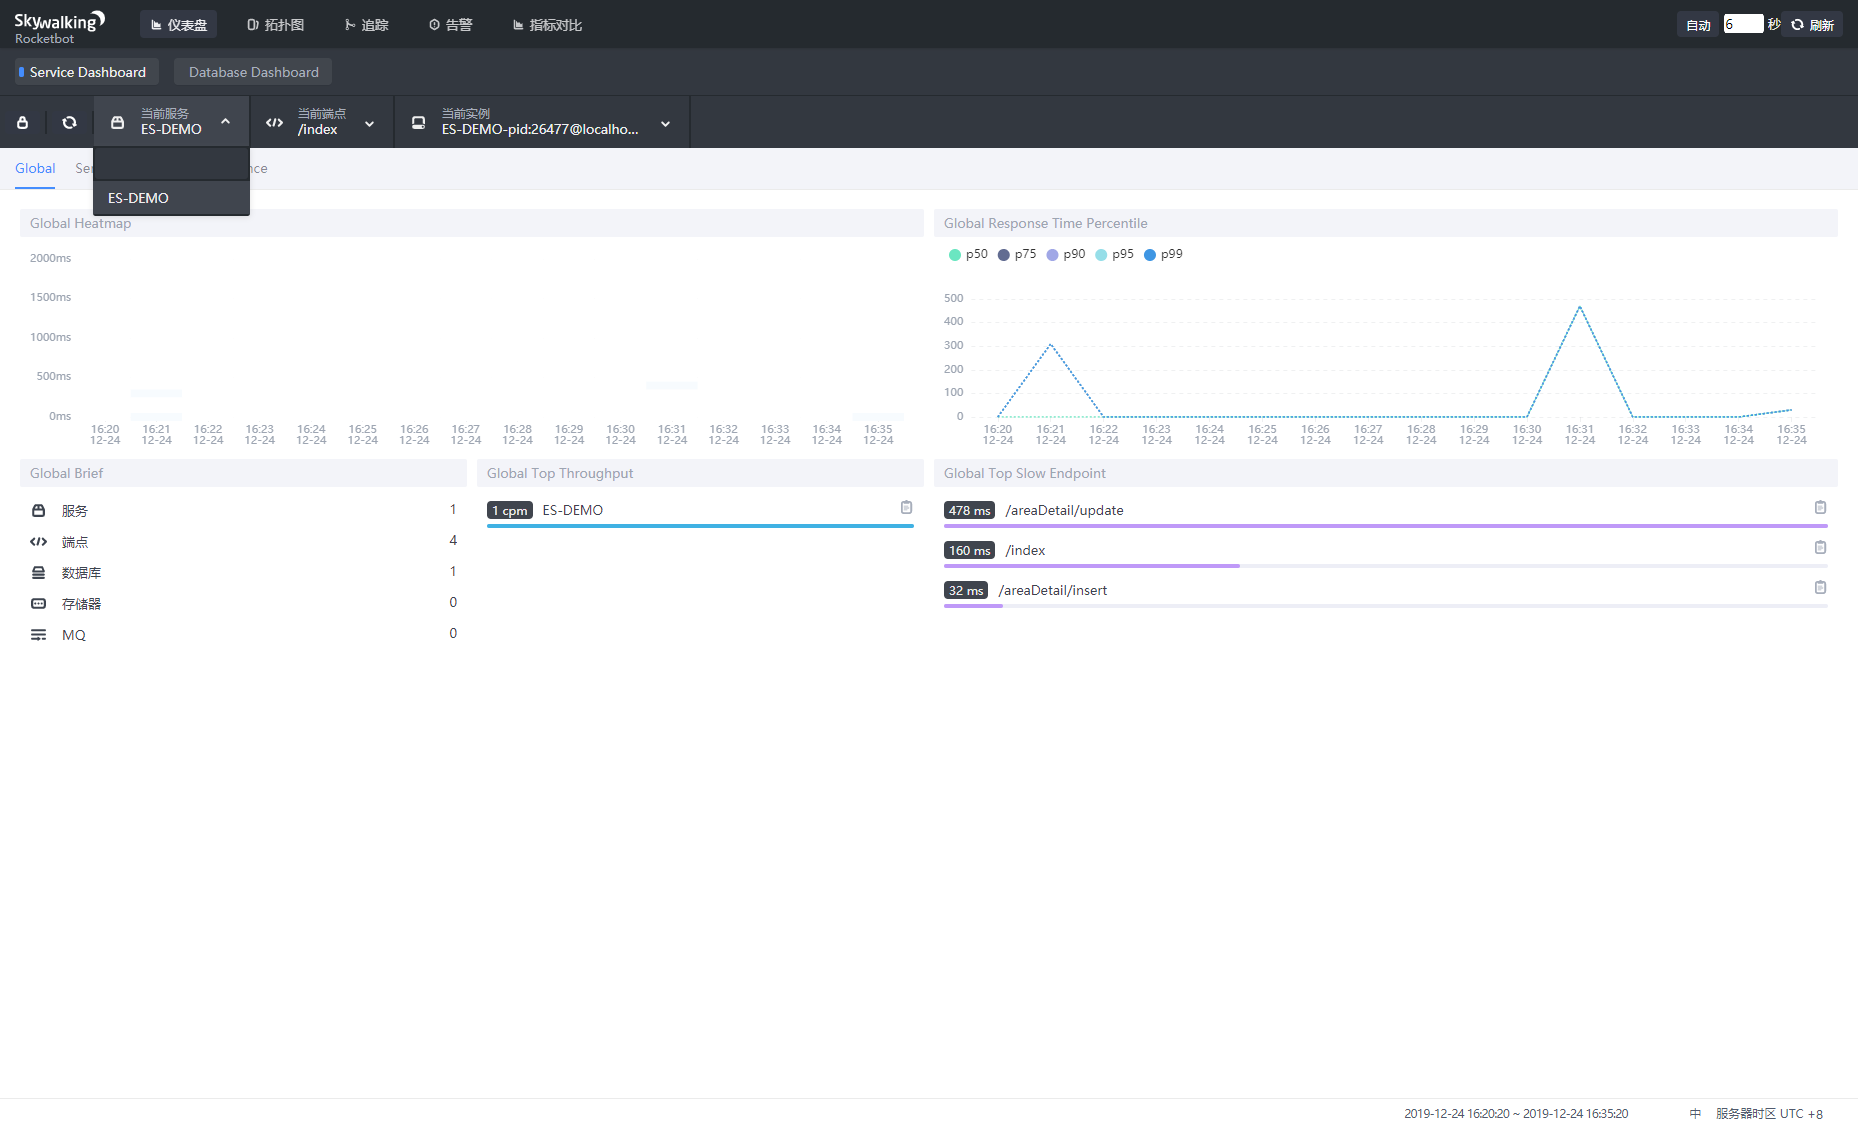Click the MQ icon in Global Brief

pos(38,635)
